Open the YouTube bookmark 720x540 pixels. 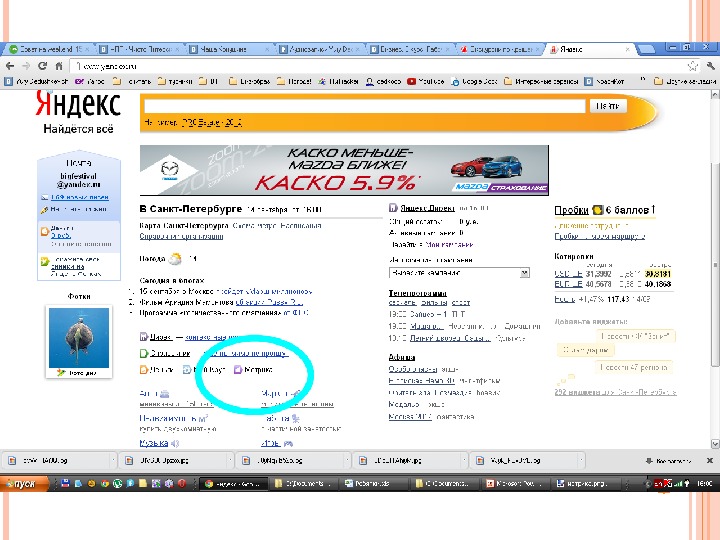pos(425,81)
